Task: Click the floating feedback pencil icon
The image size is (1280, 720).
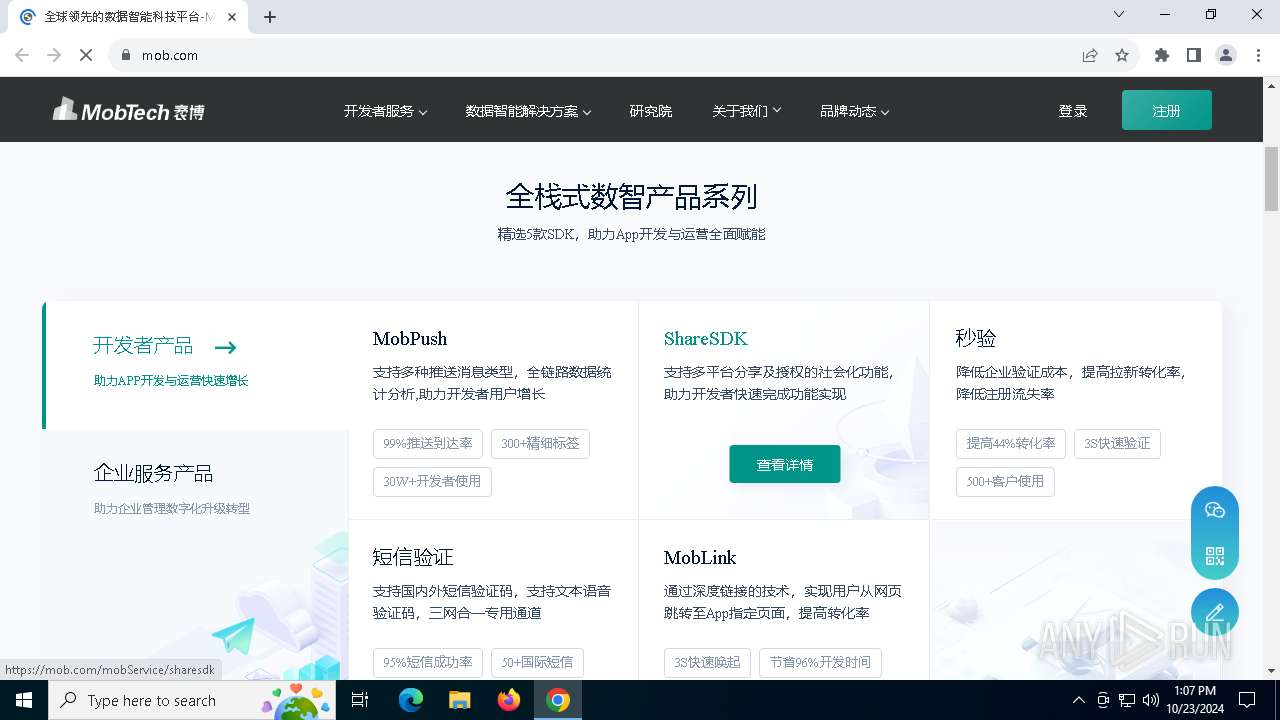Action: point(1215,612)
